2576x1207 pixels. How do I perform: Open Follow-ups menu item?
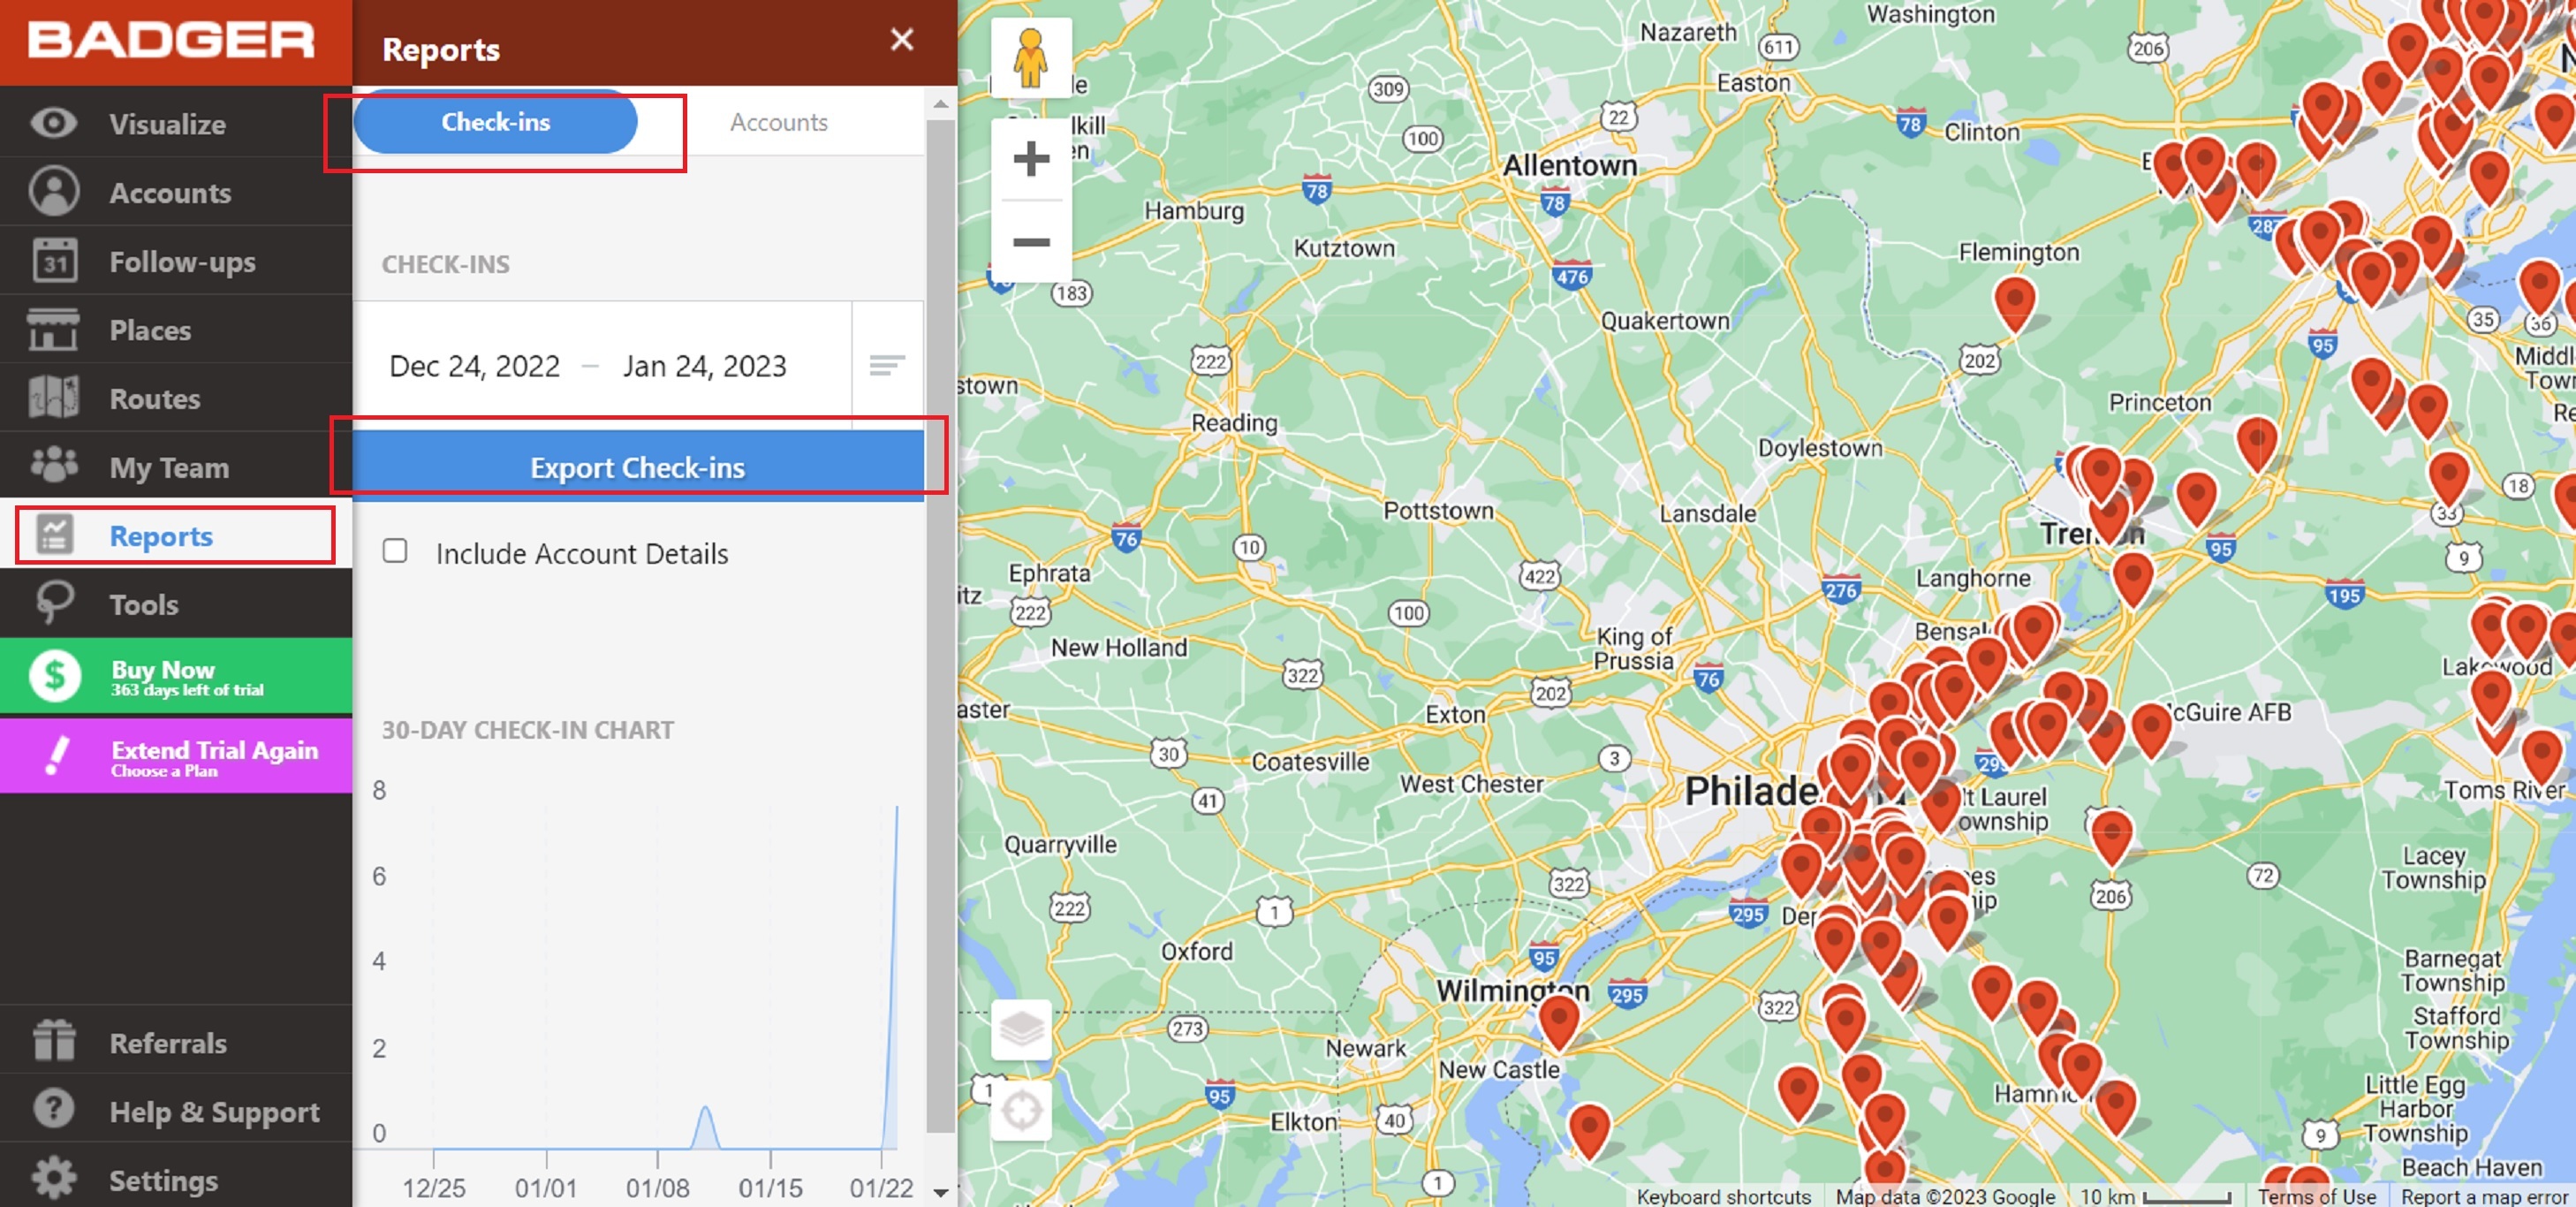pos(176,261)
